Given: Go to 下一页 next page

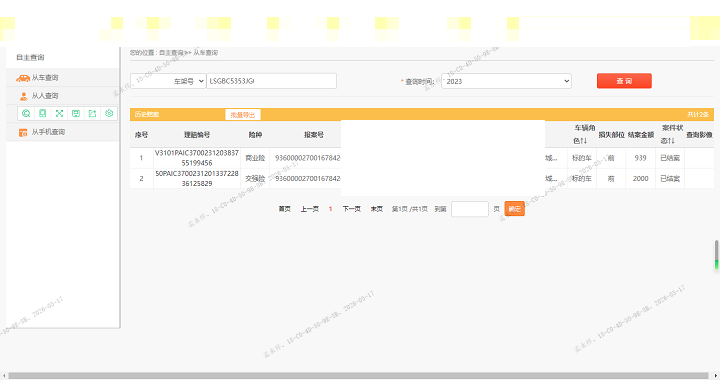Looking at the screenshot, I should [352, 209].
